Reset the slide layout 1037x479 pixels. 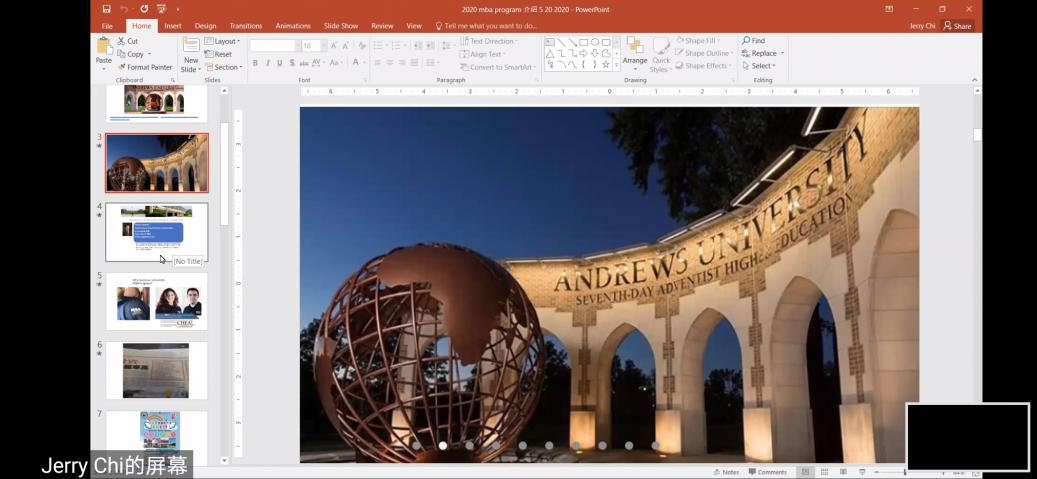(x=218, y=54)
